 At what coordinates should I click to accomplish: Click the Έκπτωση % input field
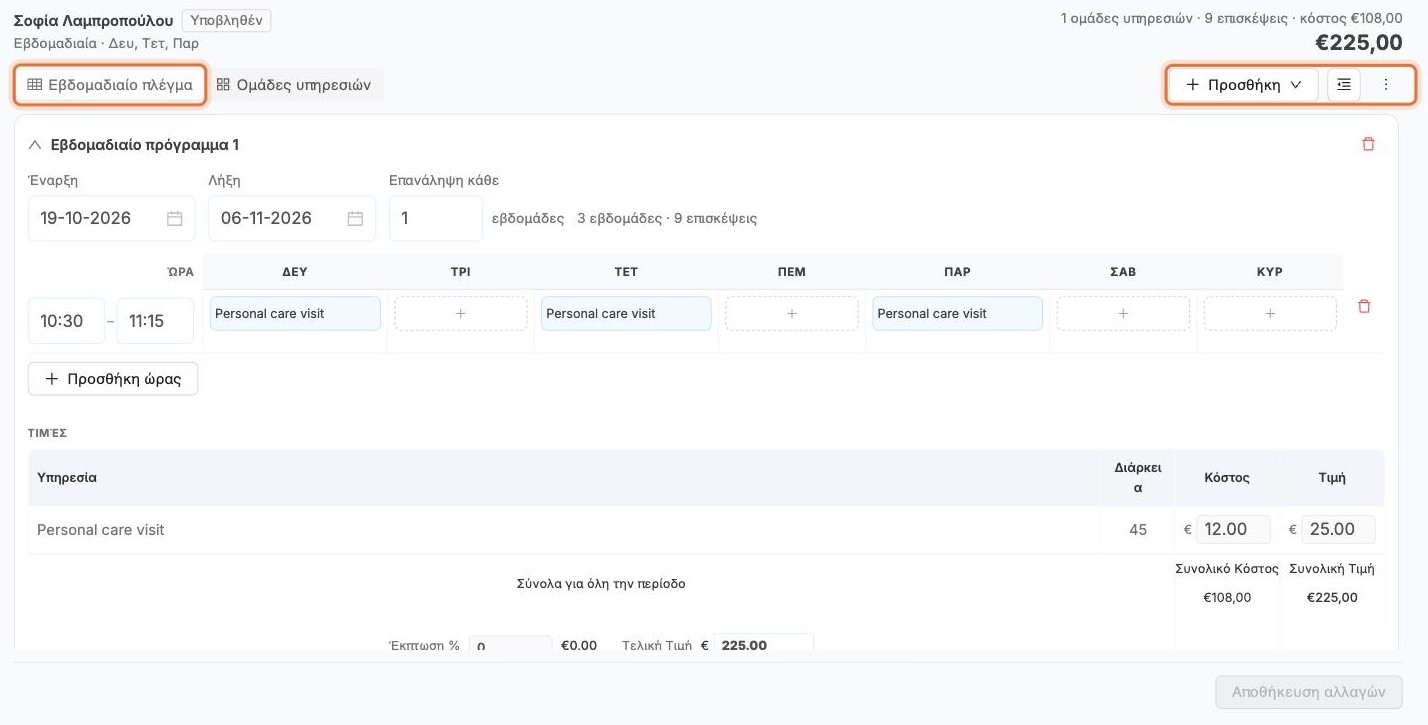[x=510, y=643]
